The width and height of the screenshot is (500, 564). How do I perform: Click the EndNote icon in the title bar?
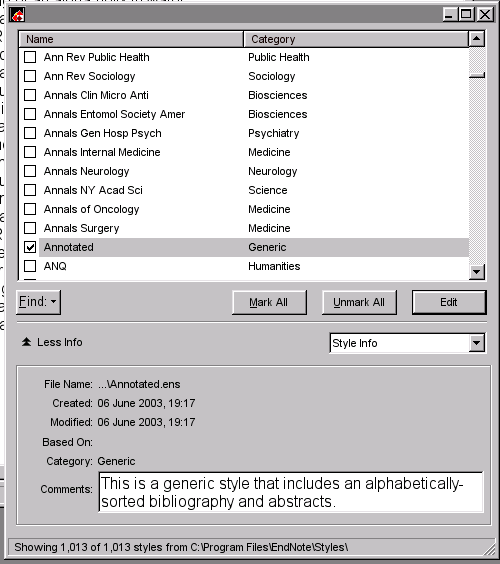pyautogui.click(x=17, y=15)
